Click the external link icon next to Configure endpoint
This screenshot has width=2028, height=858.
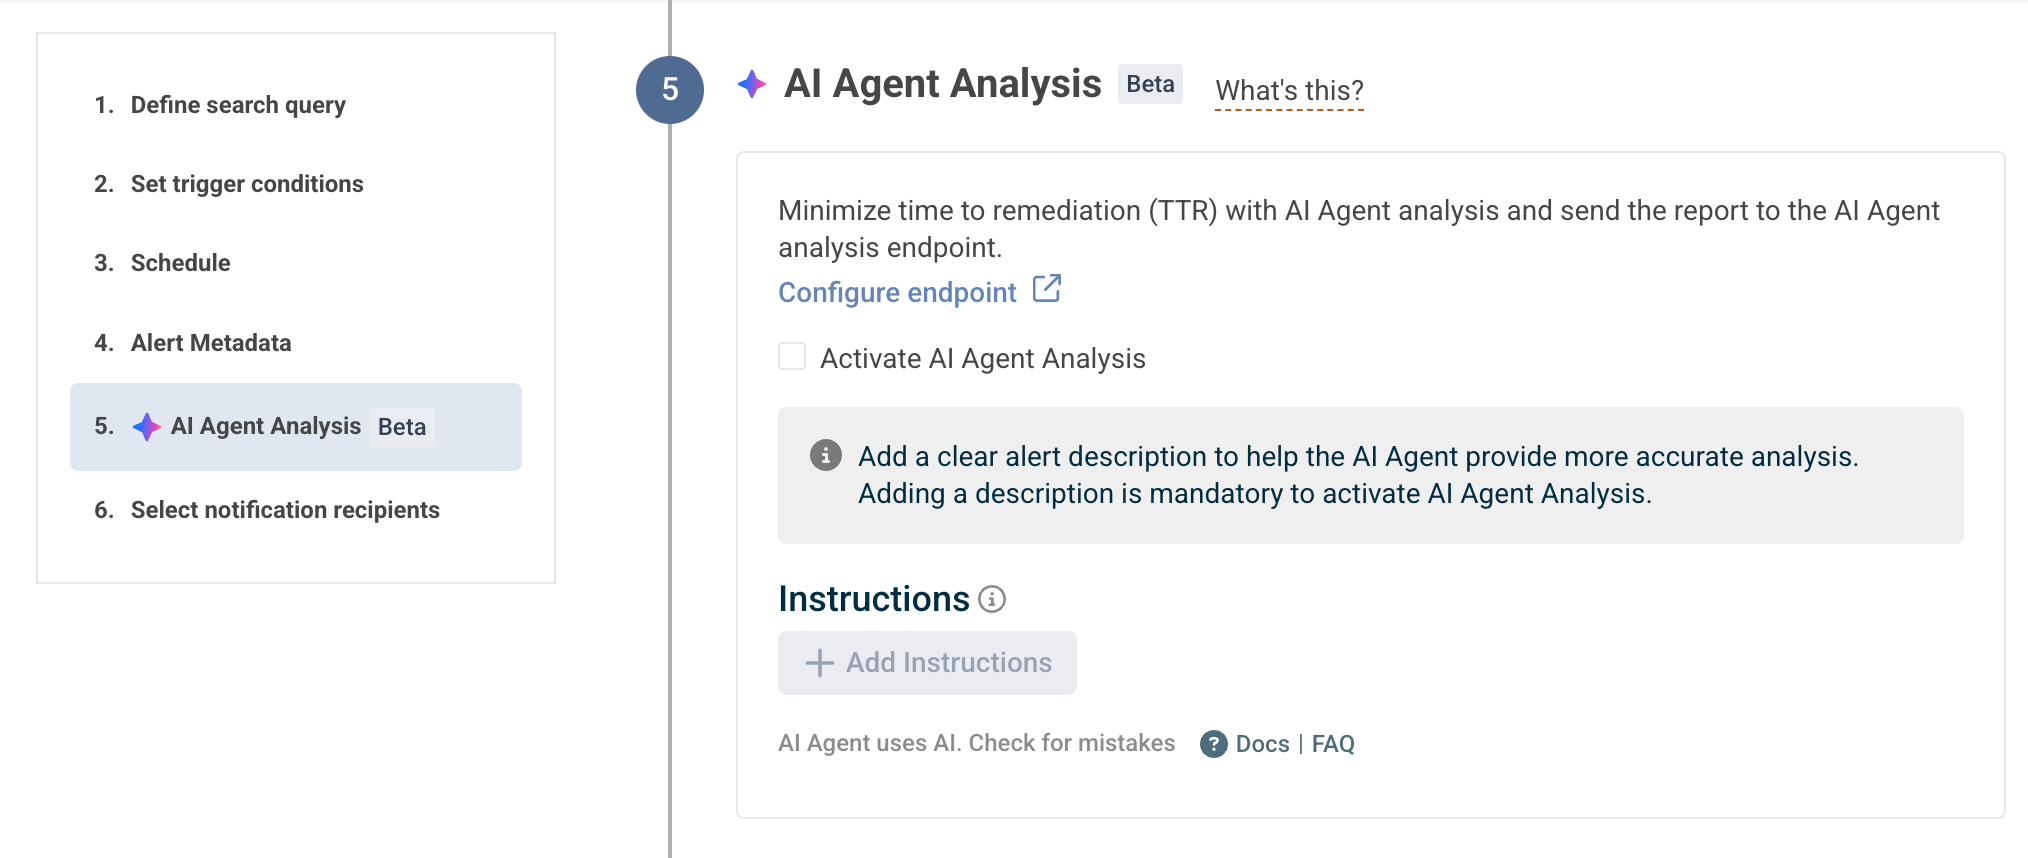click(1047, 289)
